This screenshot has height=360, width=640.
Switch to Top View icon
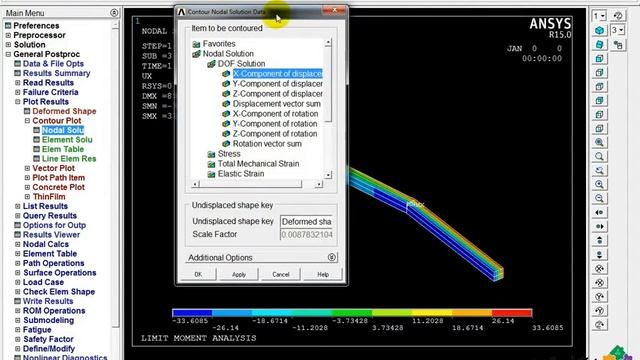click(x=599, y=87)
